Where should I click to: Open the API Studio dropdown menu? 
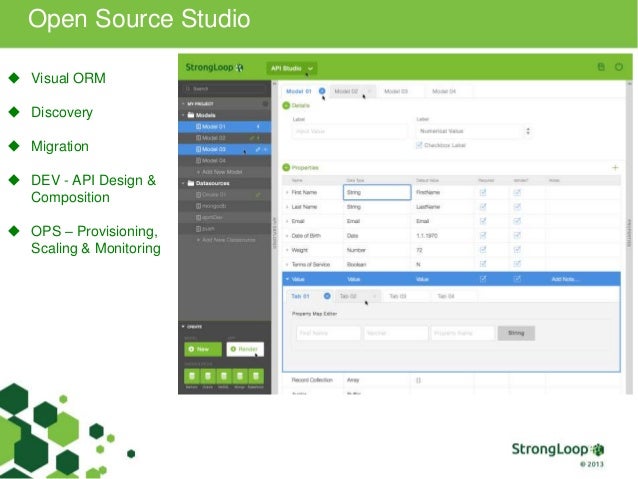292,68
